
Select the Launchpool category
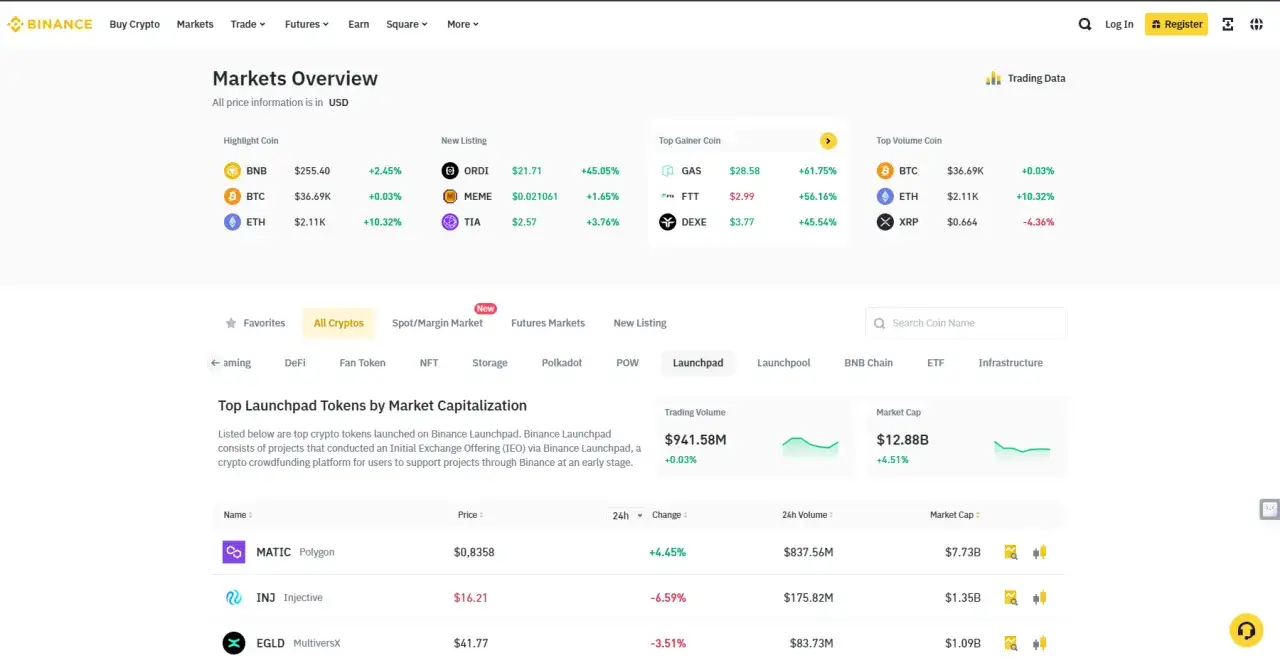point(784,363)
